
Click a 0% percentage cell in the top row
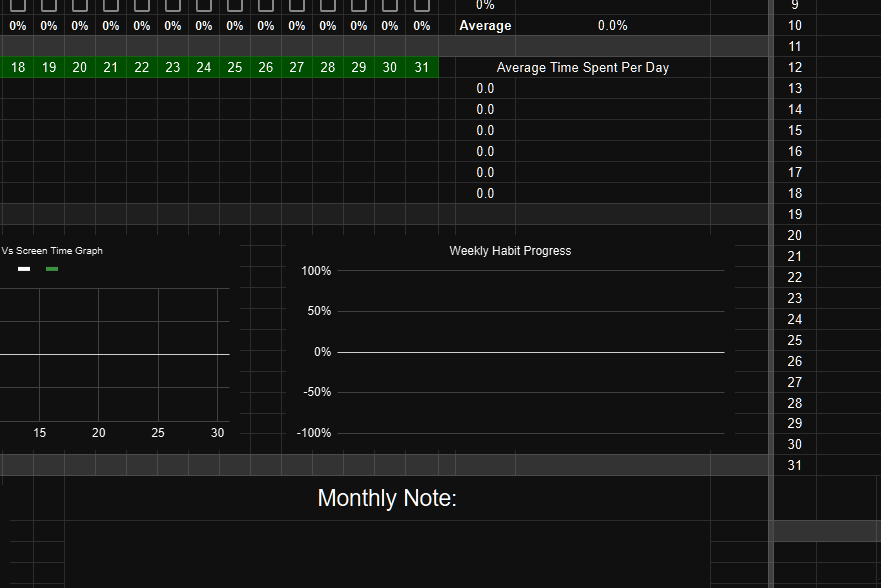pos(17,25)
